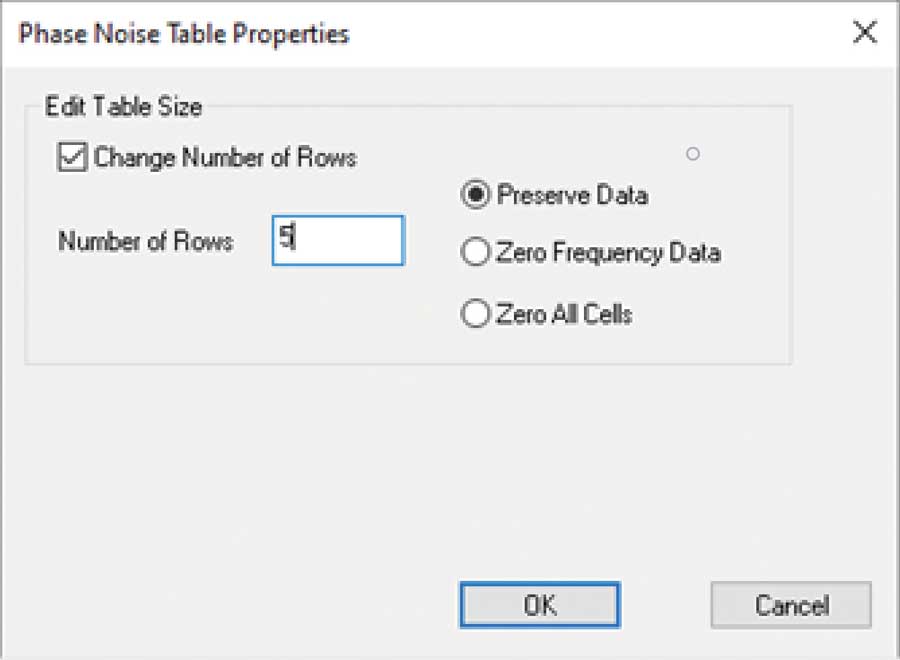Screen dimensions: 900x660
Task: Click the Preserve Data label text
Action: pyautogui.click(x=572, y=195)
